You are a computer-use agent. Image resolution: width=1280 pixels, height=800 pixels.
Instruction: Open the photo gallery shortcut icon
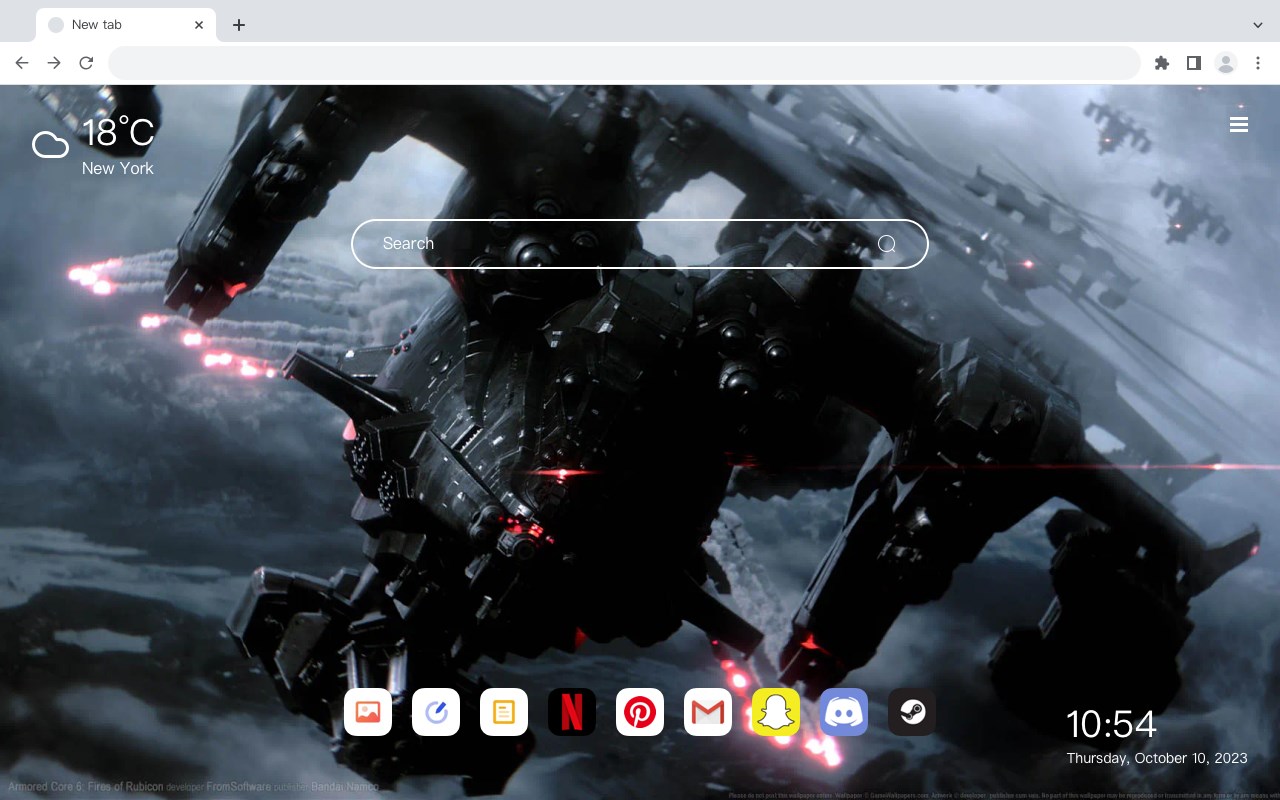pos(368,712)
